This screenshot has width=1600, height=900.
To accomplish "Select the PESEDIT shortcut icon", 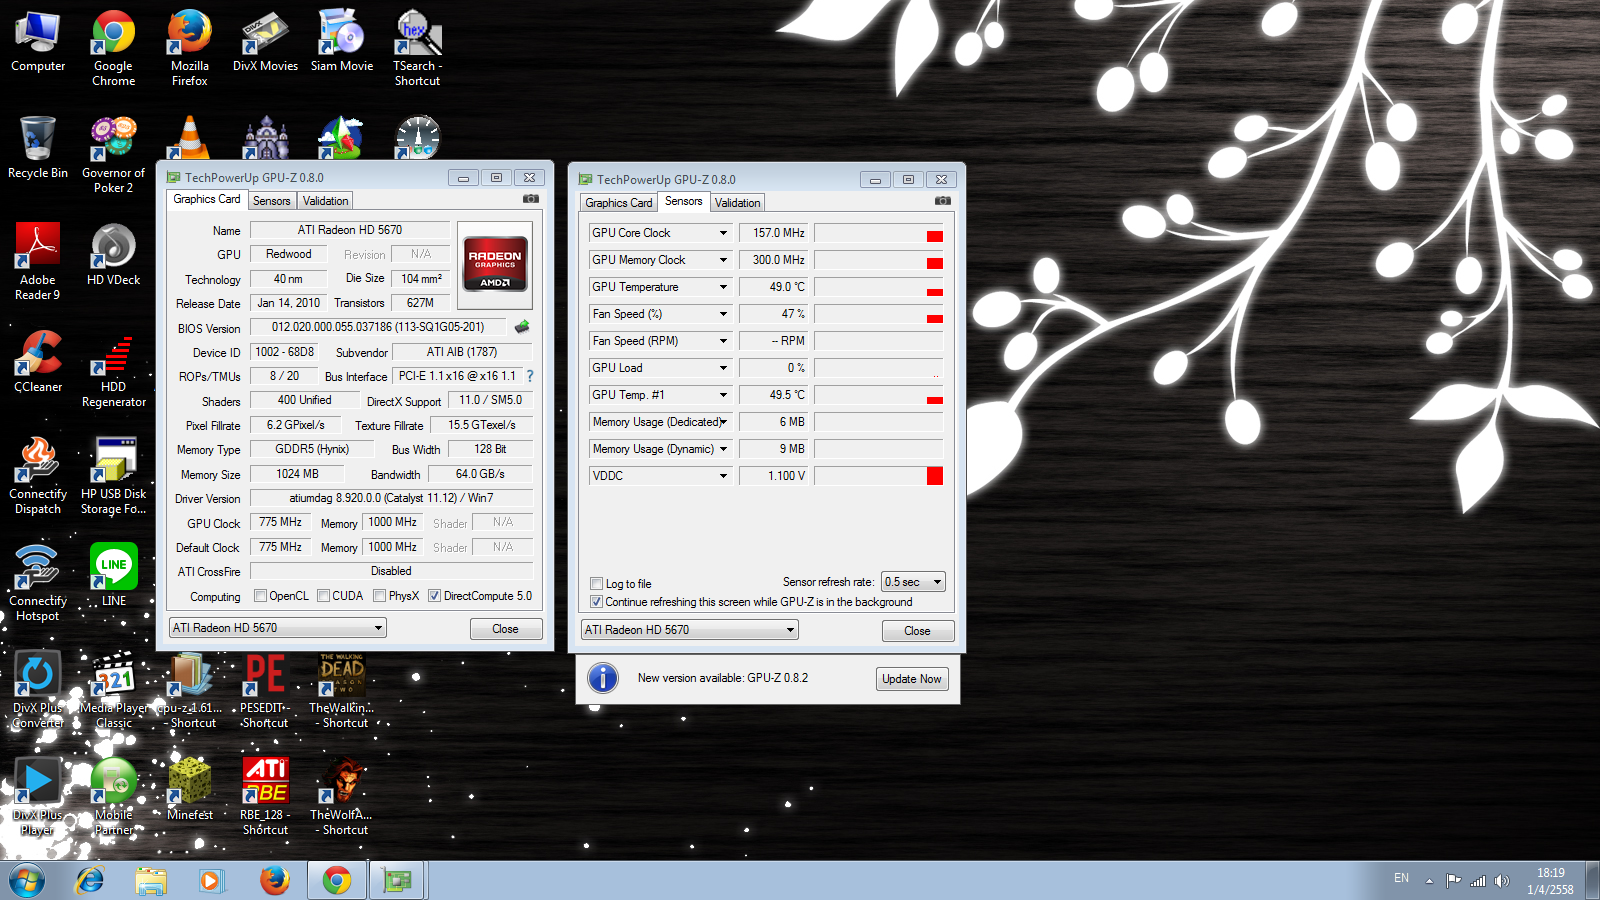I will coord(265,690).
